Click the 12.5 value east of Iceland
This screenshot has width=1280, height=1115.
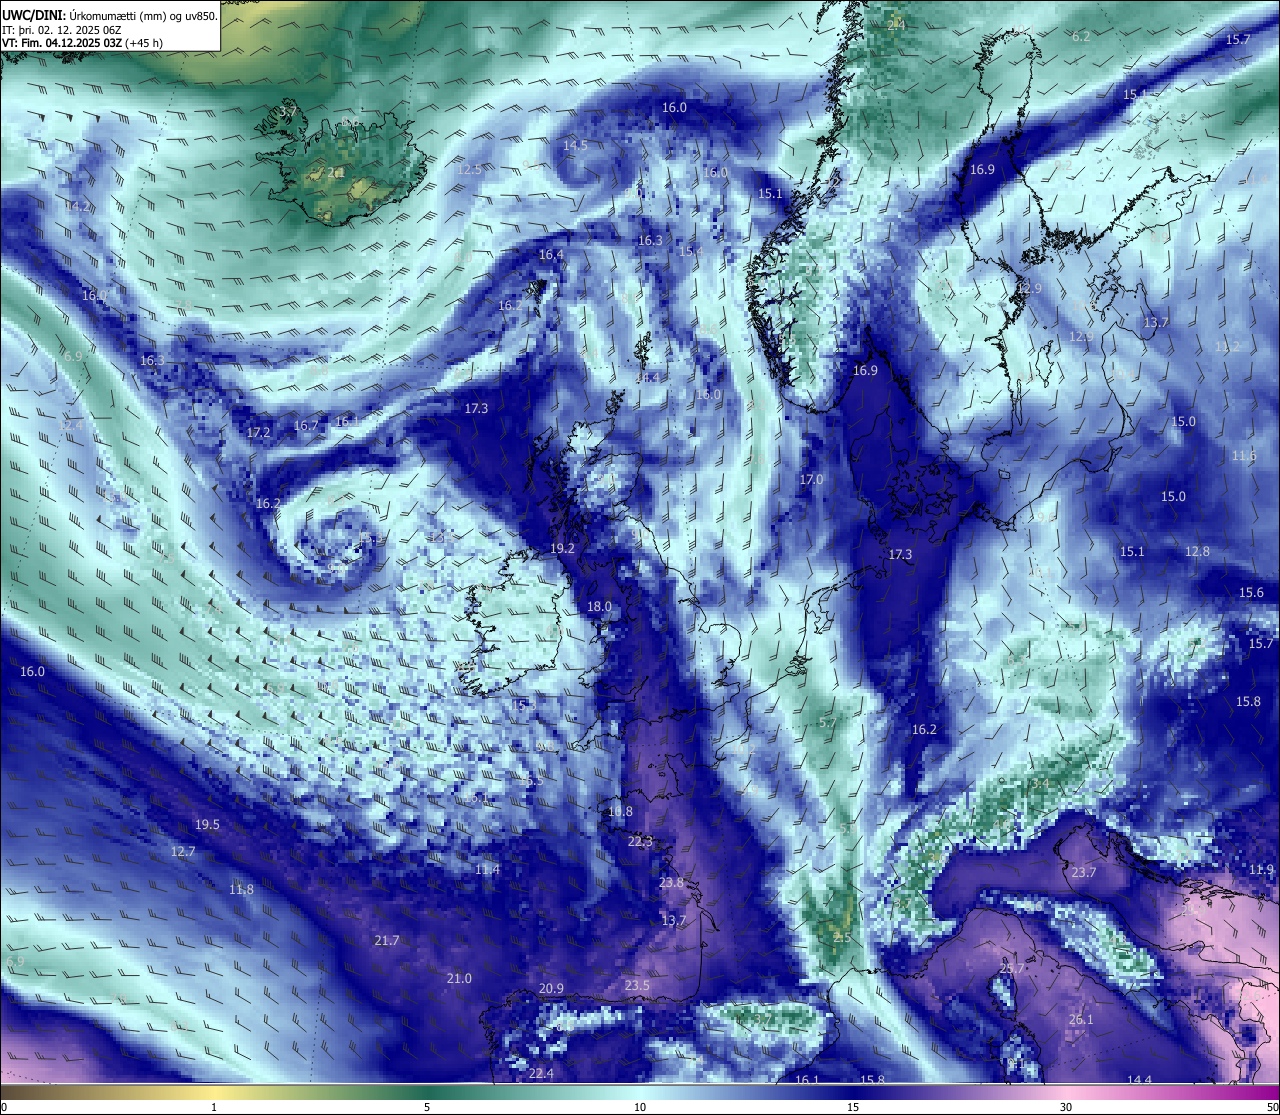[x=469, y=170]
